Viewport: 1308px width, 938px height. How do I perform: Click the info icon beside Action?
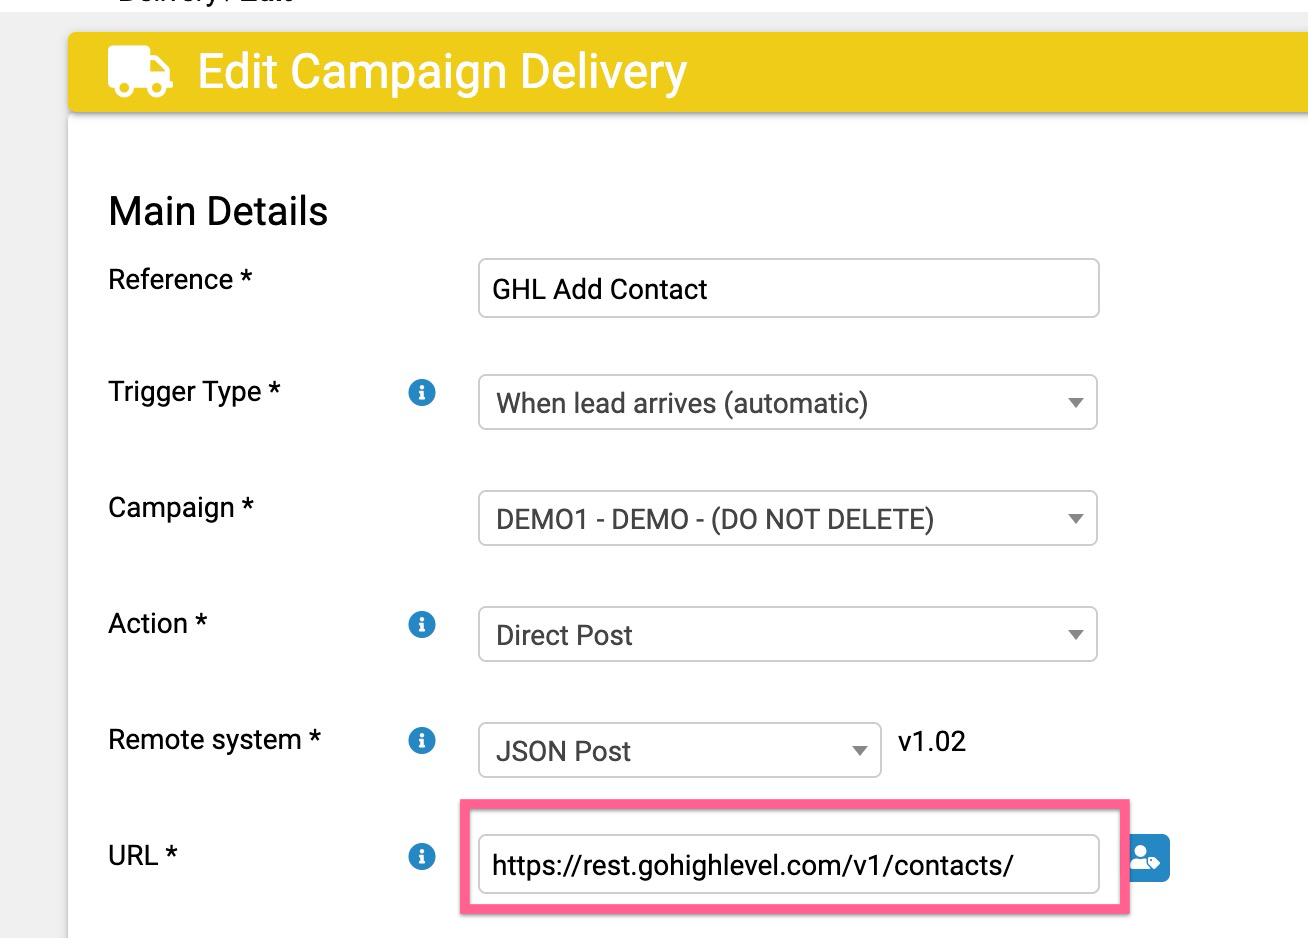point(422,624)
